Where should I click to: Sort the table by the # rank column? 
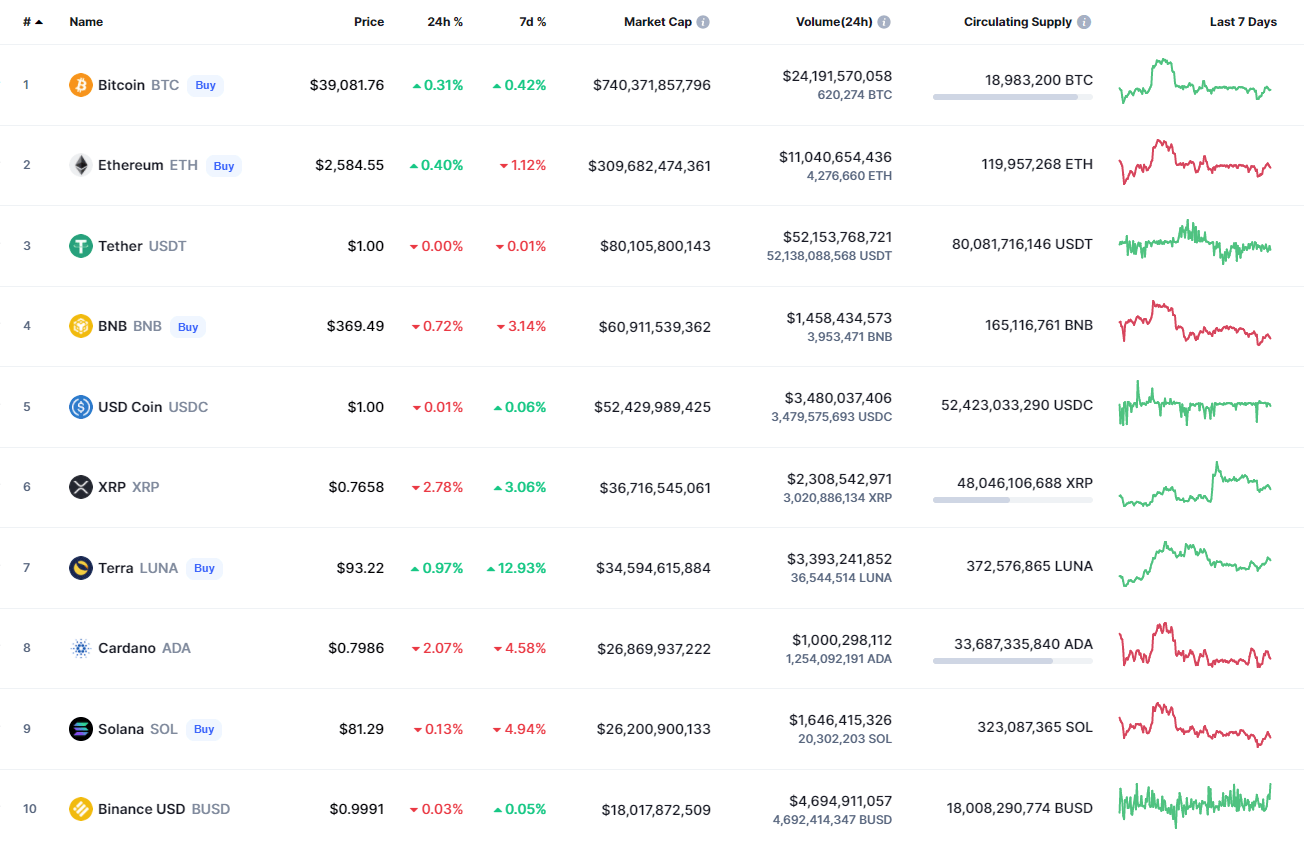[x=32, y=22]
